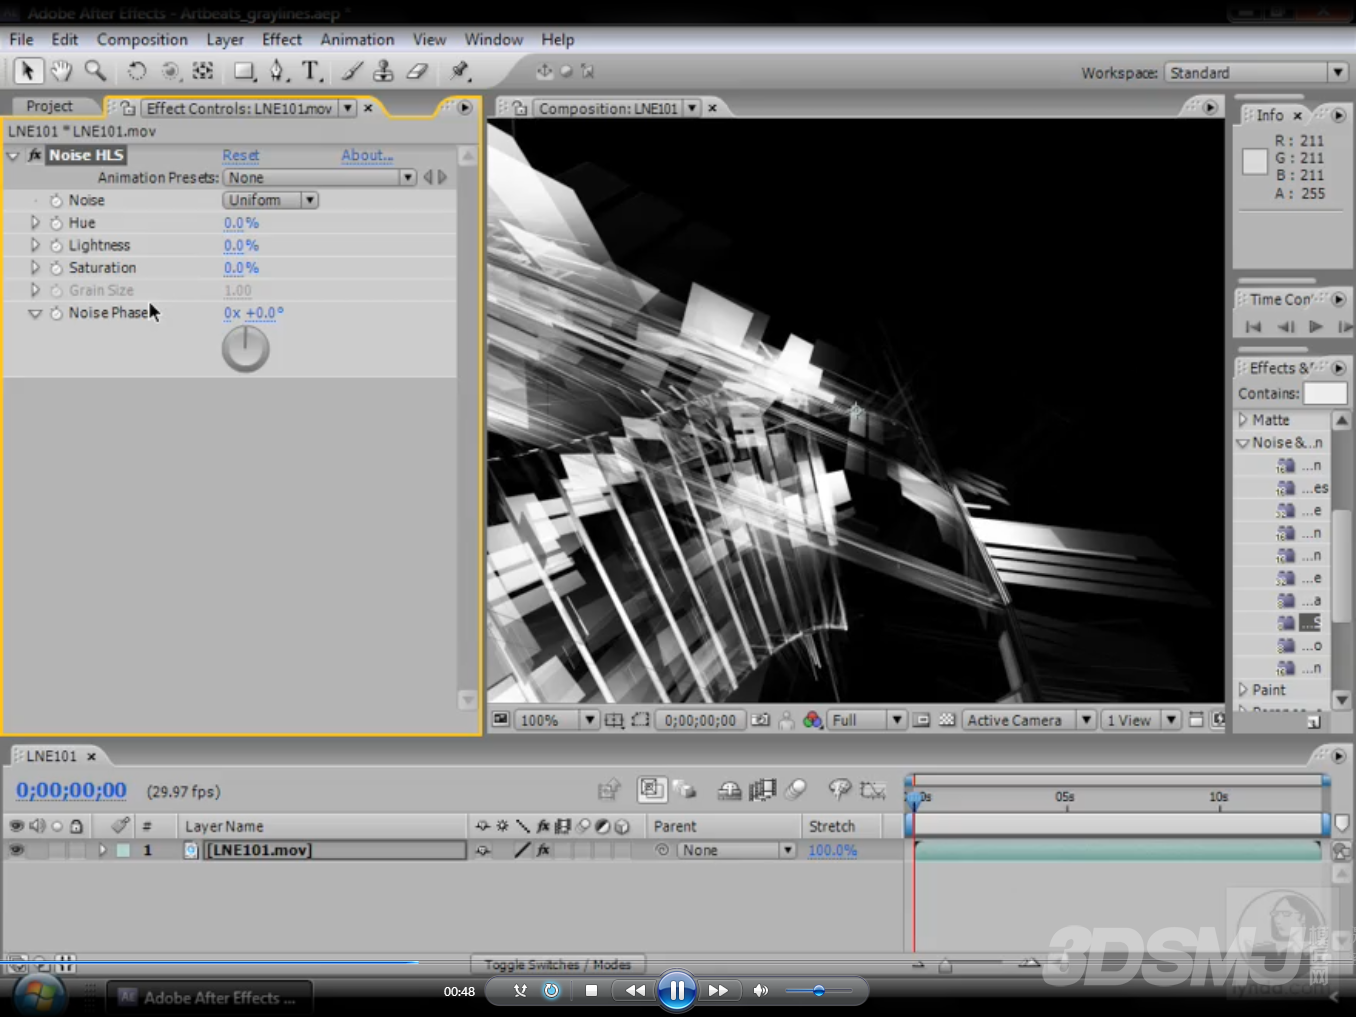Viewport: 1356px width, 1017px height.
Task: Toggle the Saturation stopwatch
Action: click(56, 268)
